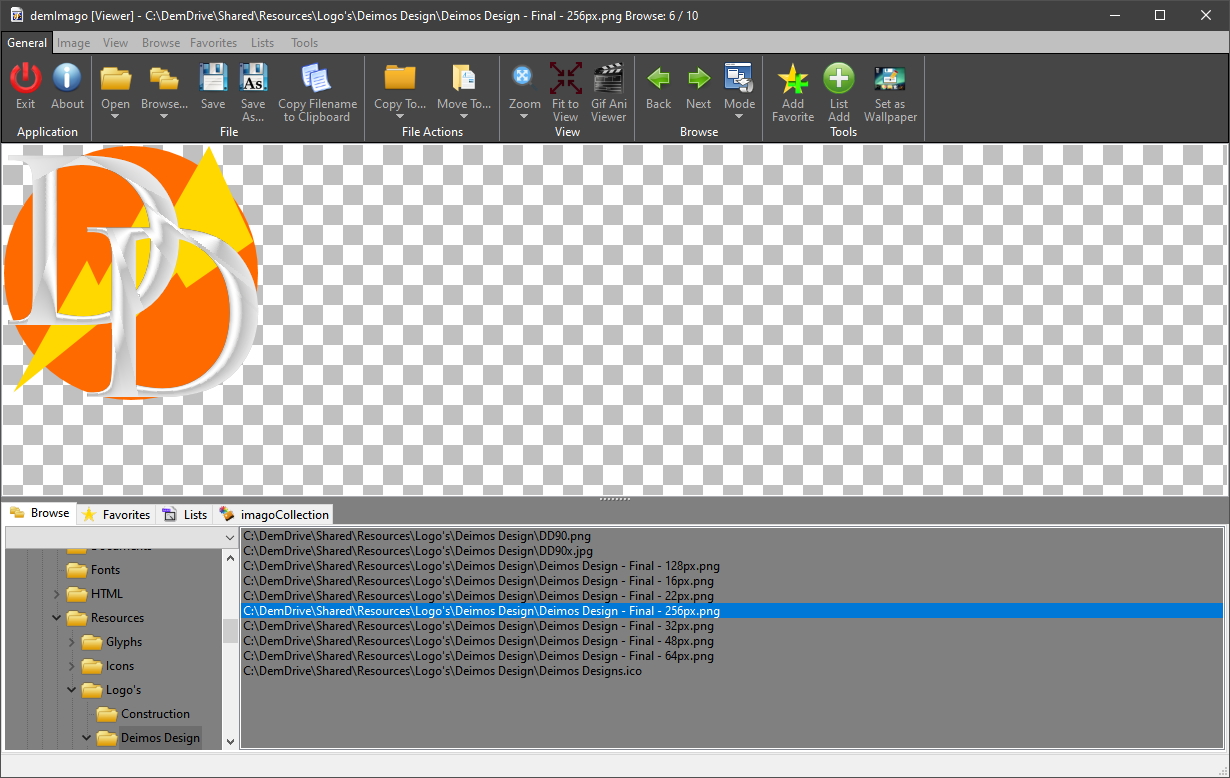Switch to the Image ribbon tab
The height and width of the screenshot is (778, 1230).
[x=74, y=43]
